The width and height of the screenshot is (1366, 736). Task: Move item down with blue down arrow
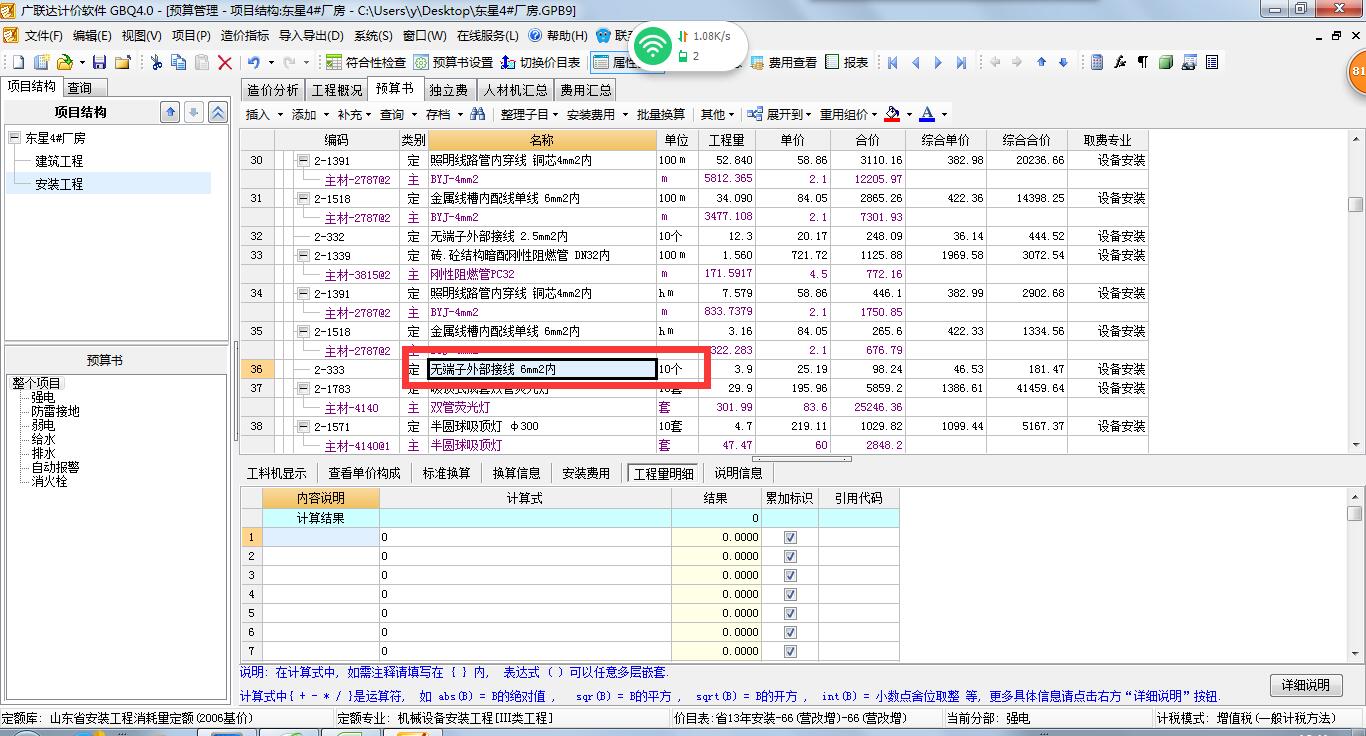[x=1063, y=62]
